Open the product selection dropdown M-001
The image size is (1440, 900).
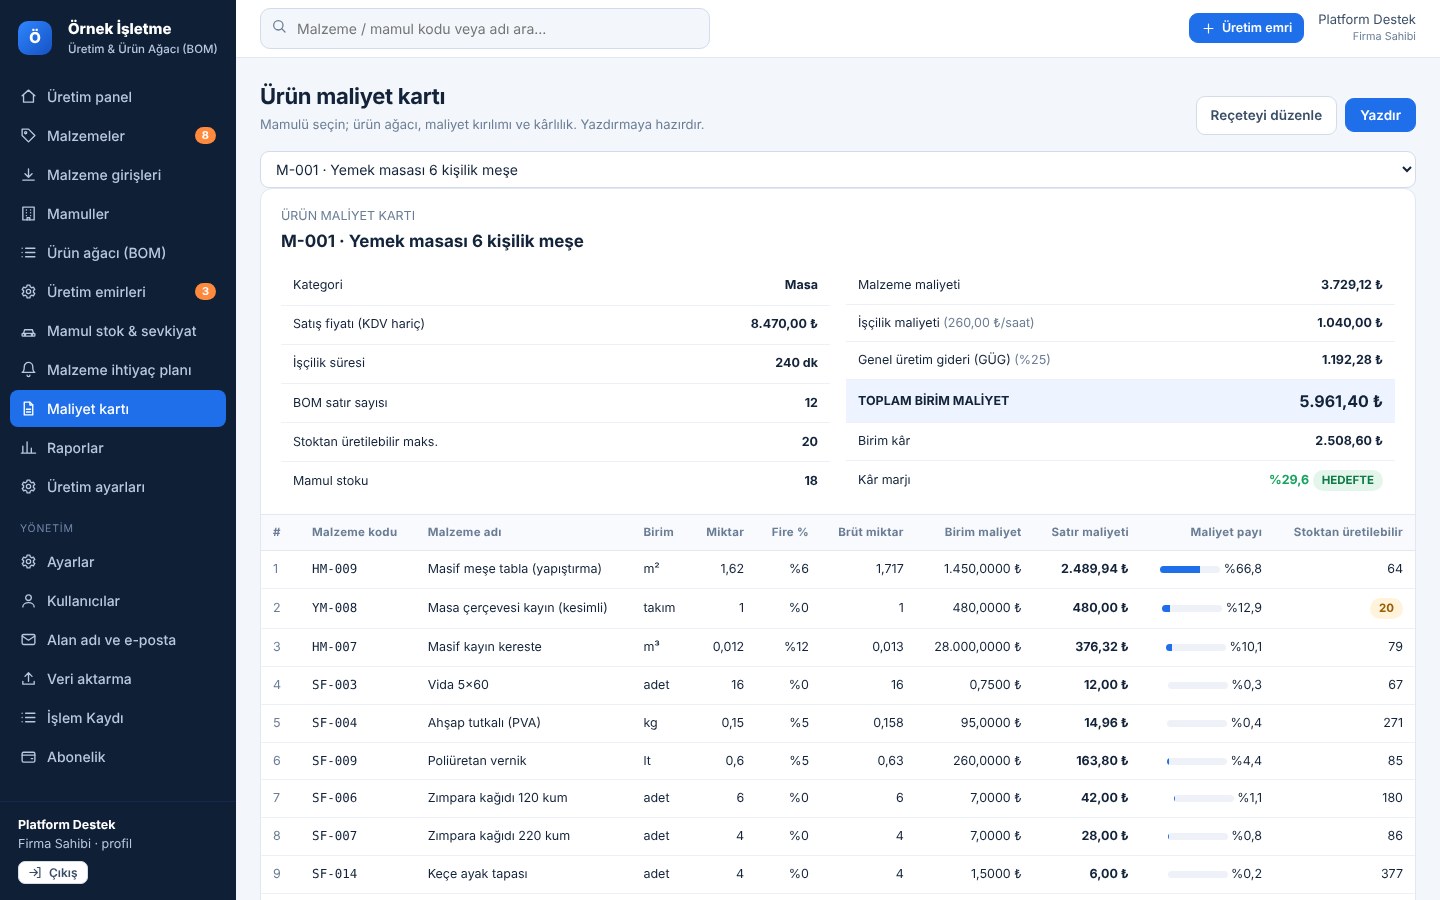[837, 170]
